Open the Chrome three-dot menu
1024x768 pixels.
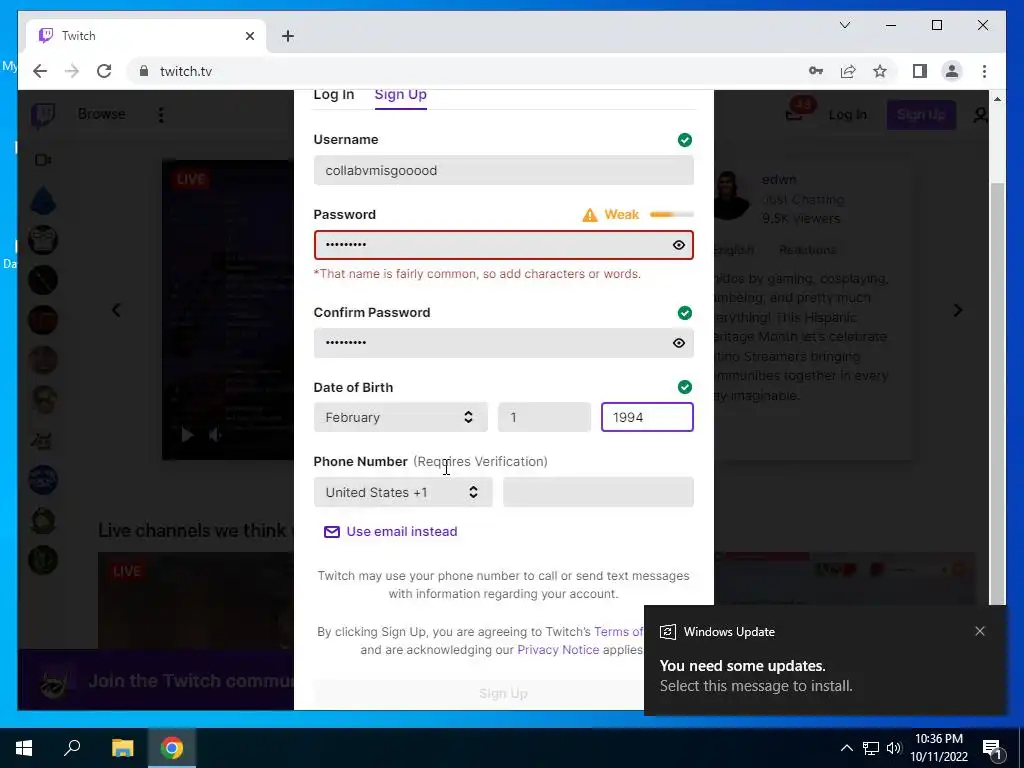coord(984,71)
